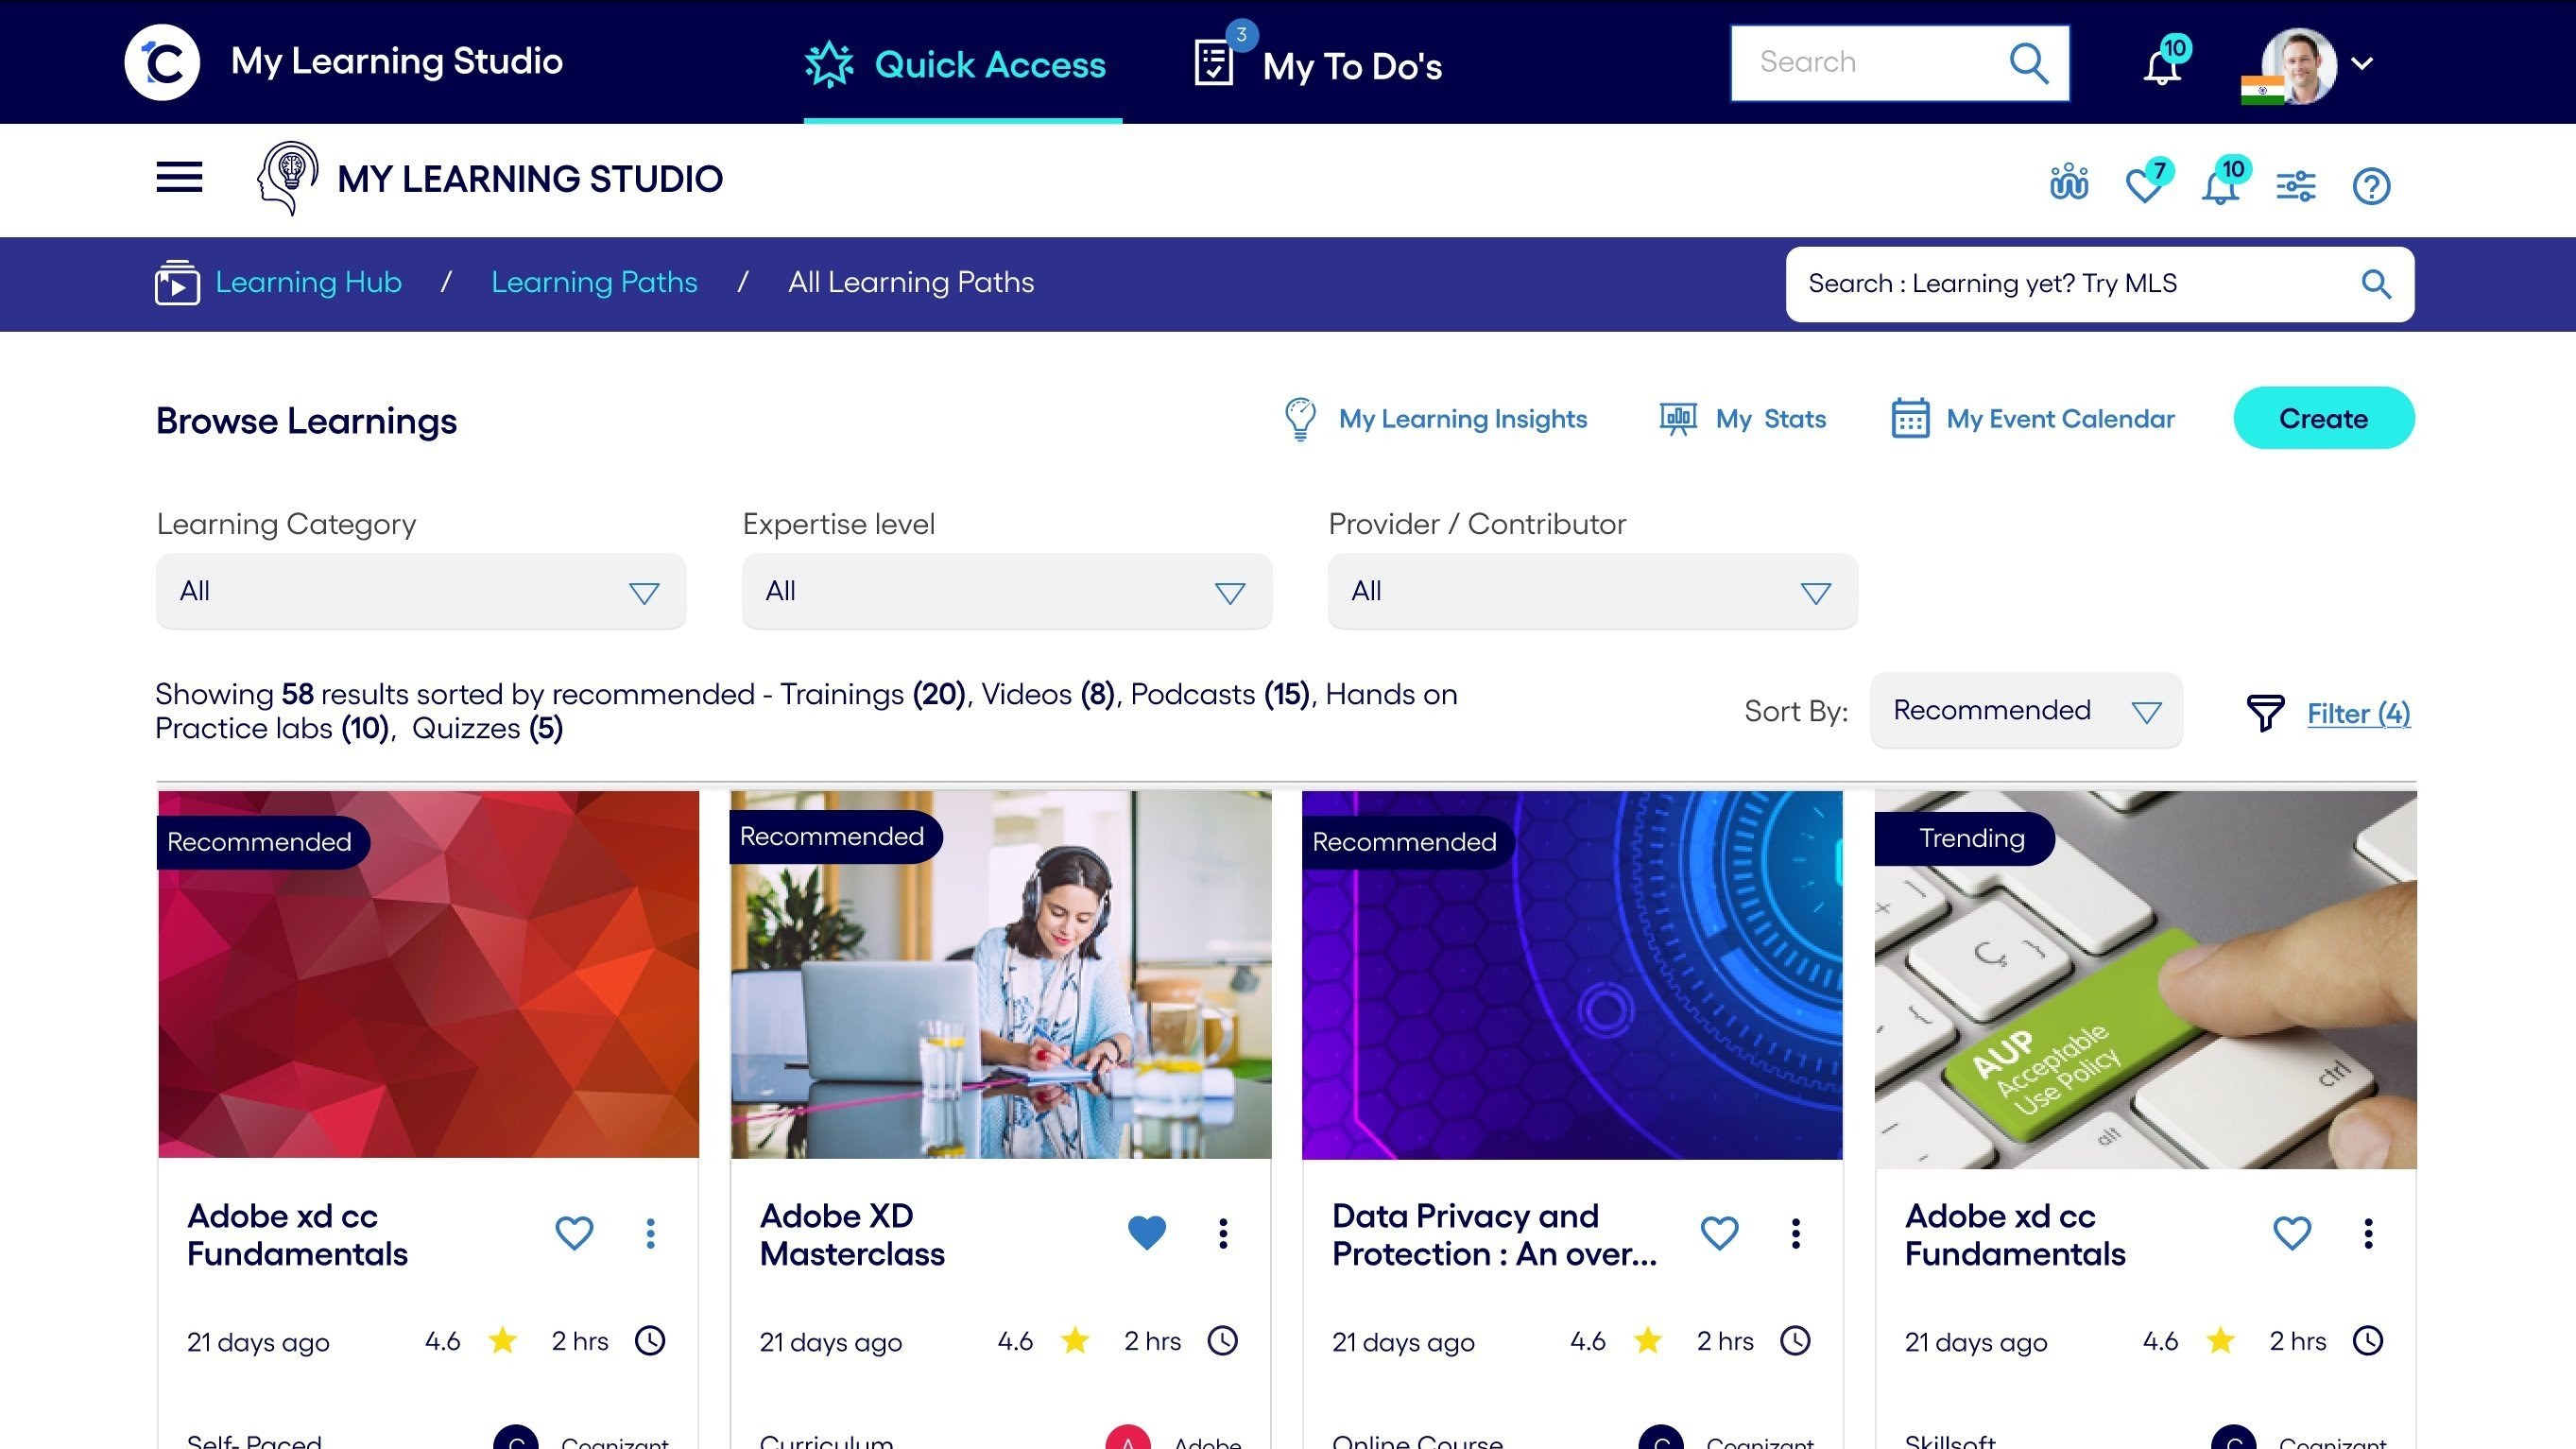Viewport: 2576px width, 1449px height.
Task: Expand the Learning Category dropdown
Action: [x=421, y=591]
